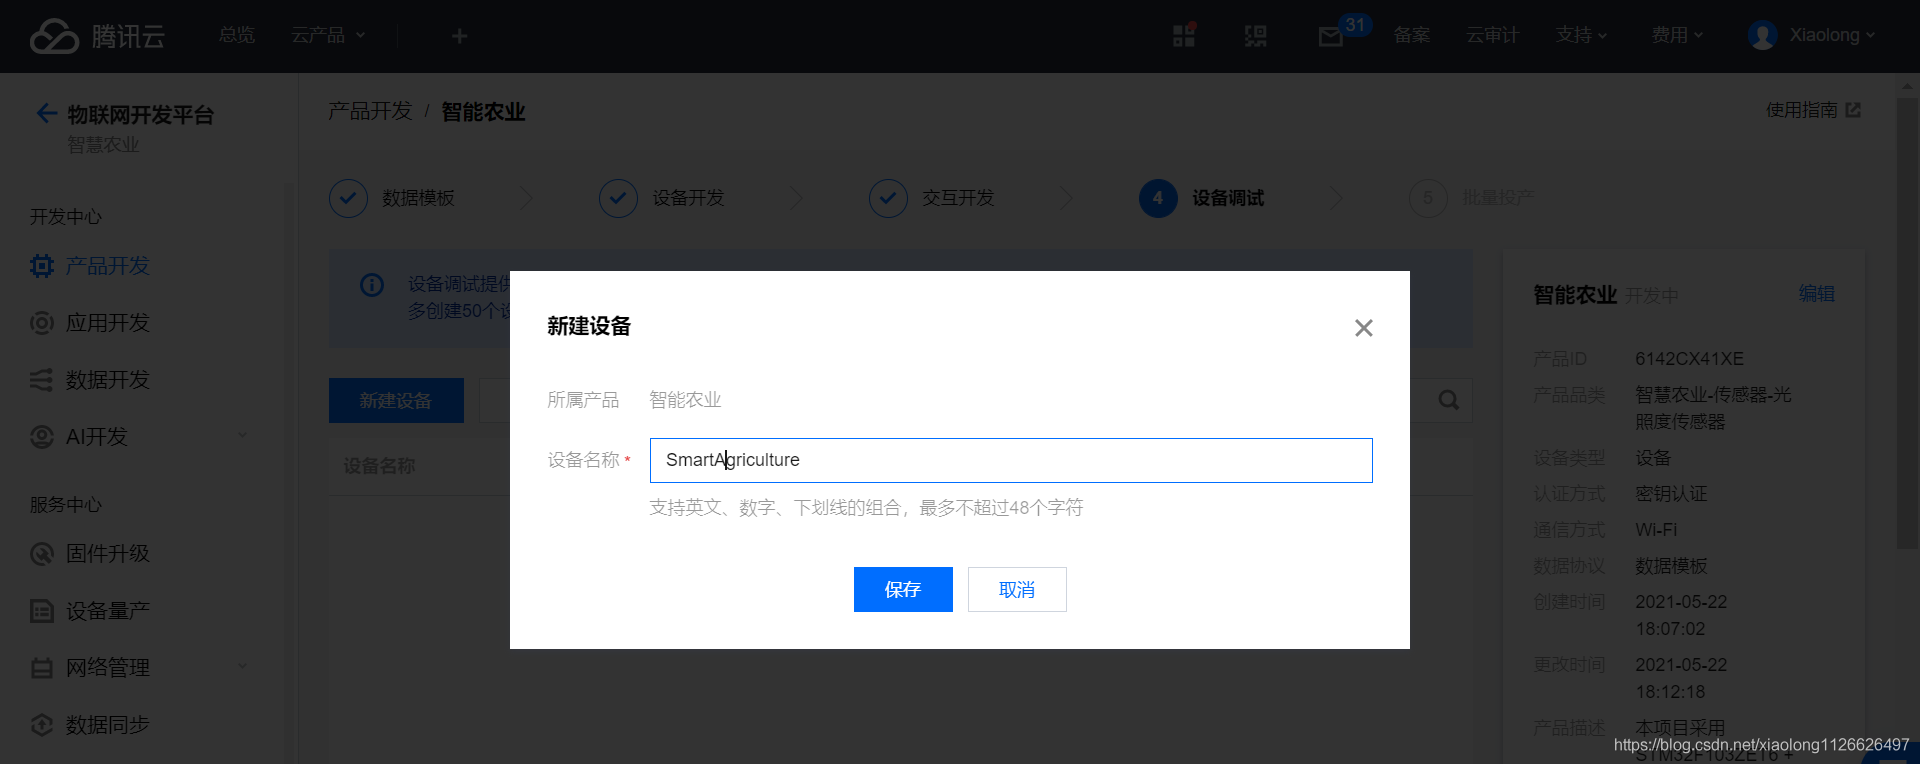Click the 新建设备 button behind the dialog
This screenshot has width=1920, height=764.
point(396,400)
